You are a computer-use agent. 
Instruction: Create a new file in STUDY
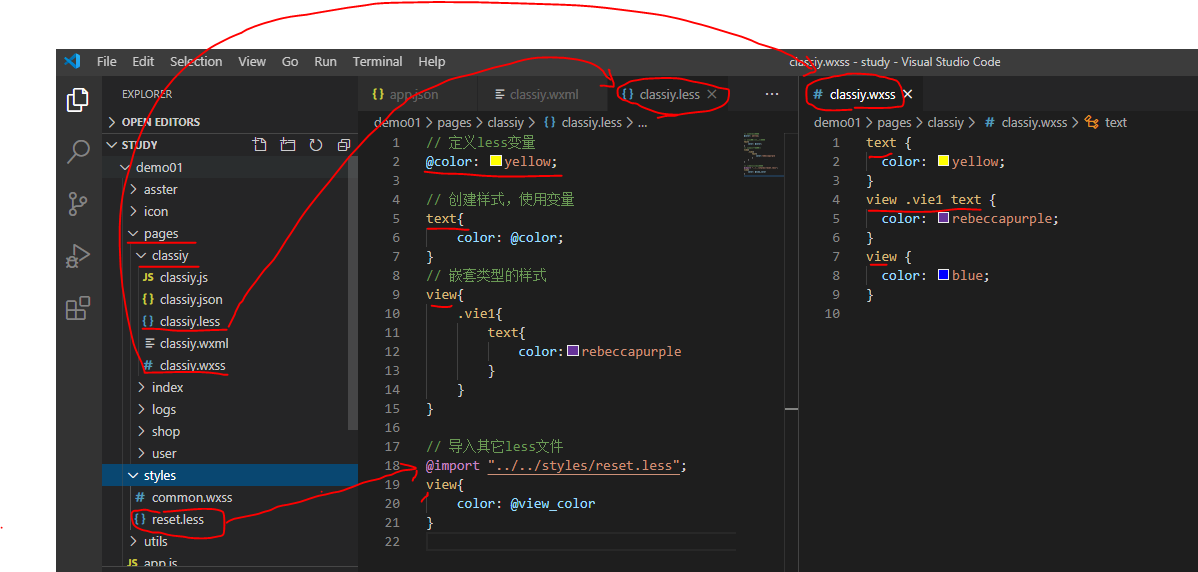(260, 144)
